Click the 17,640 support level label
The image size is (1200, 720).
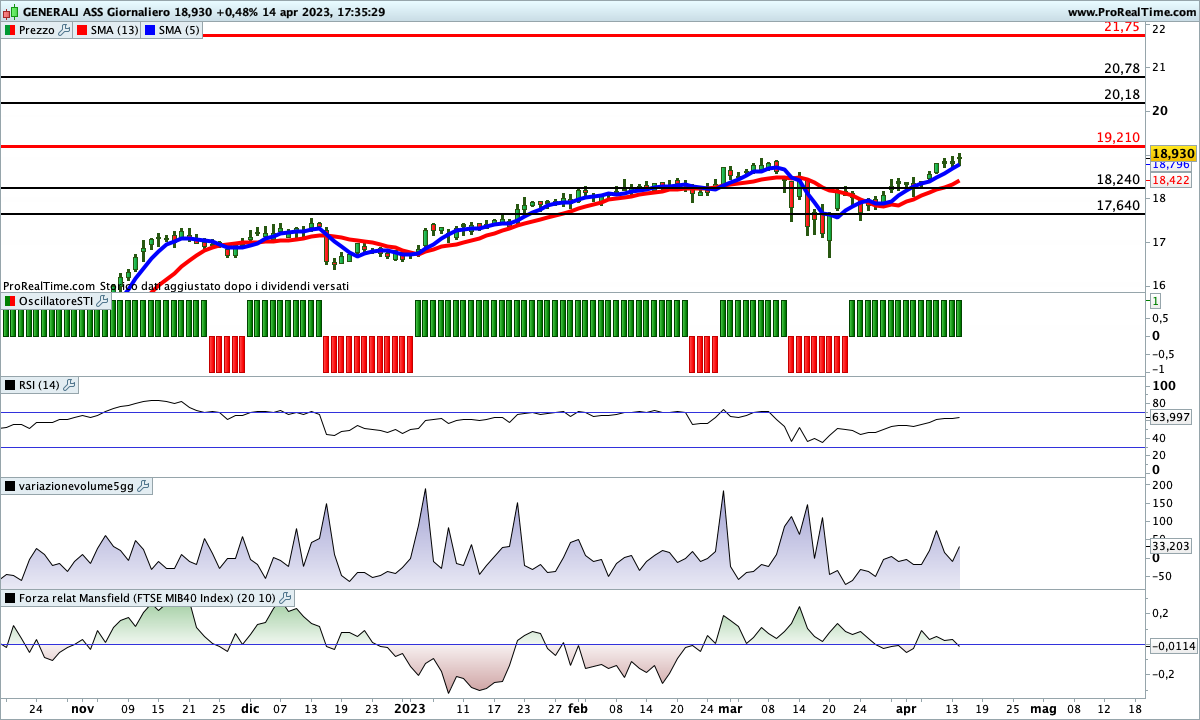coord(1118,205)
